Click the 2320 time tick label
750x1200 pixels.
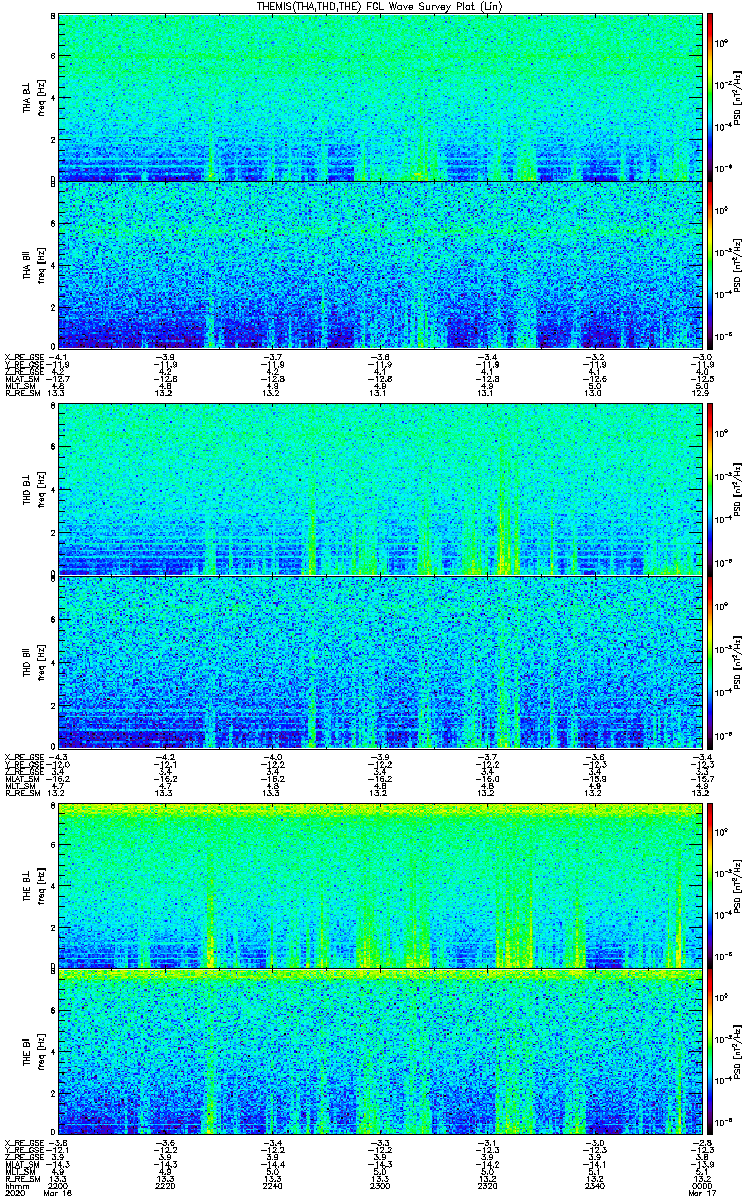(x=487, y=1186)
